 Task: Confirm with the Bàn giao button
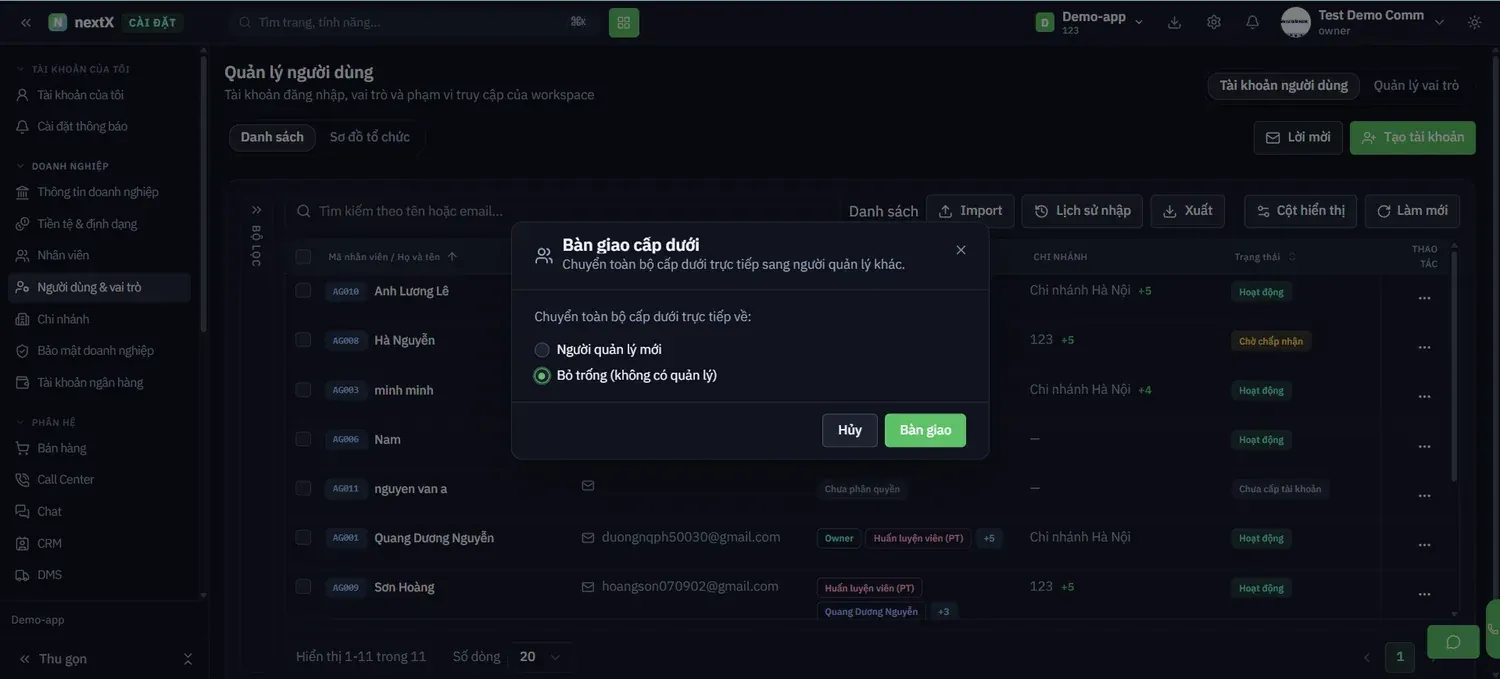click(925, 430)
